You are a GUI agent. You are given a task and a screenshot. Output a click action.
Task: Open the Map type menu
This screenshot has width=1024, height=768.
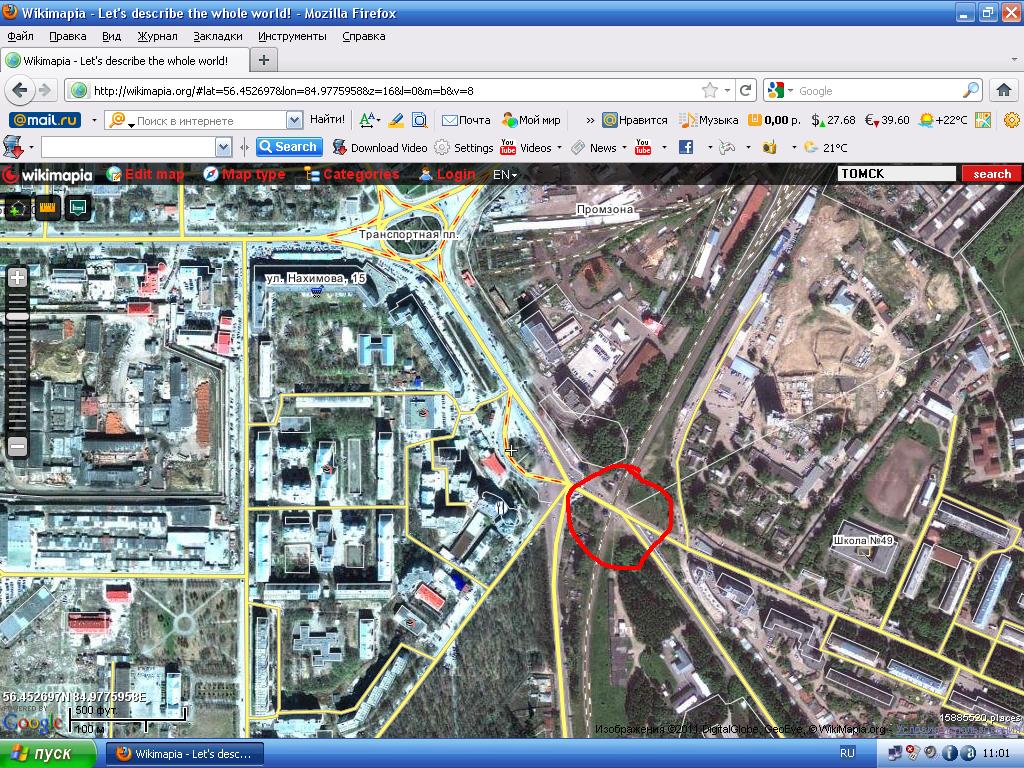pyautogui.click(x=243, y=174)
